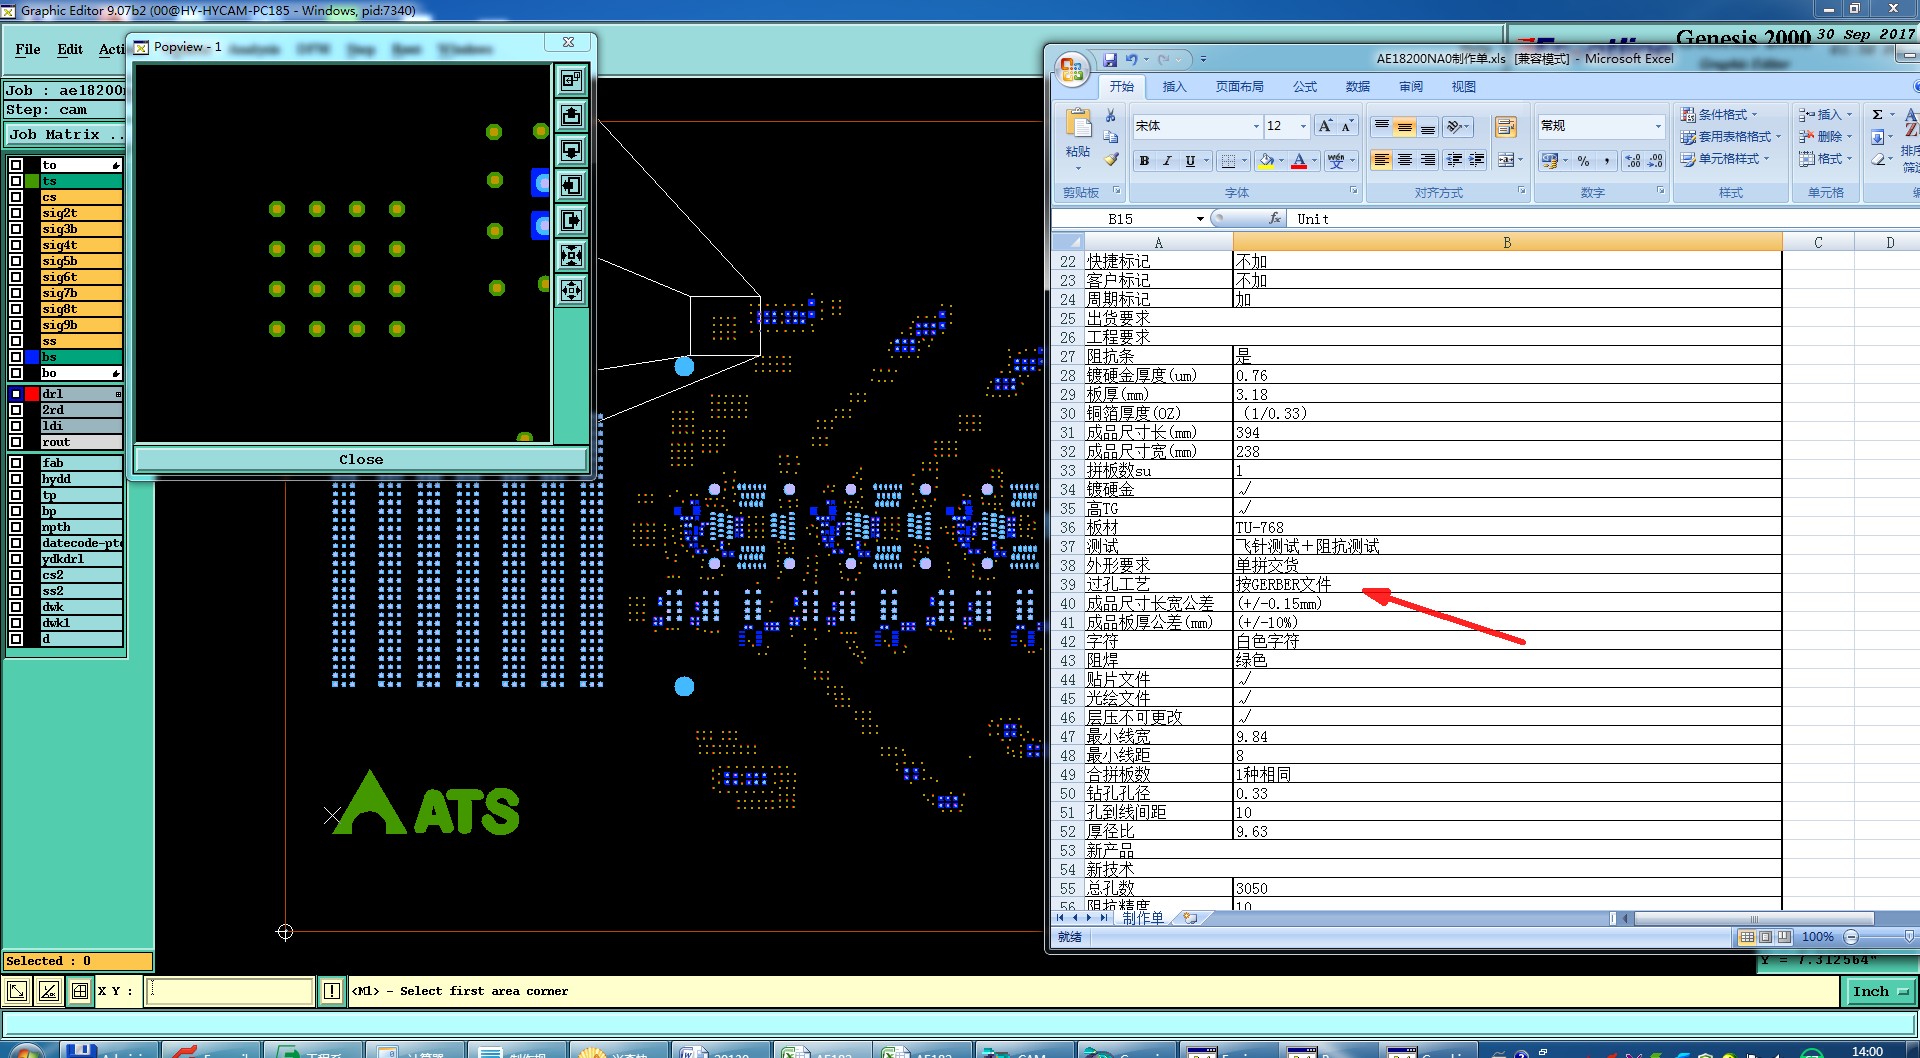Open the font size dropdown showing 12
Screen dimensions: 1920x1058
(x=1303, y=126)
